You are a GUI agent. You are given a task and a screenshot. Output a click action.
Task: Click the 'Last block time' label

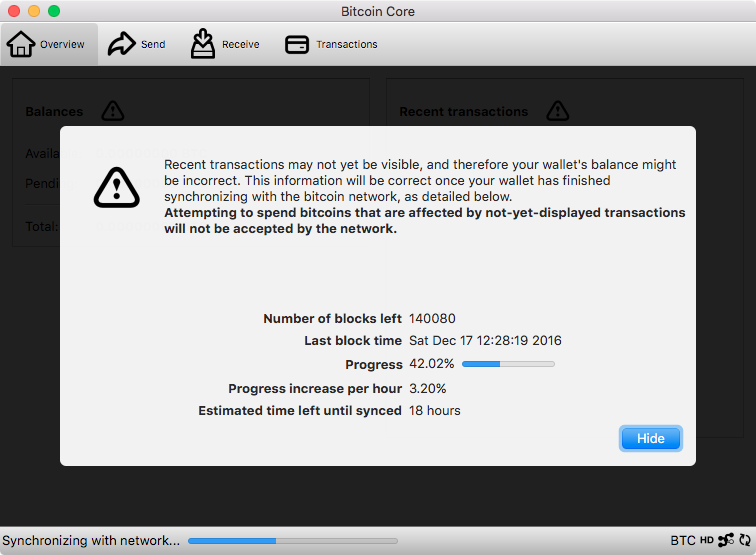click(x=353, y=341)
